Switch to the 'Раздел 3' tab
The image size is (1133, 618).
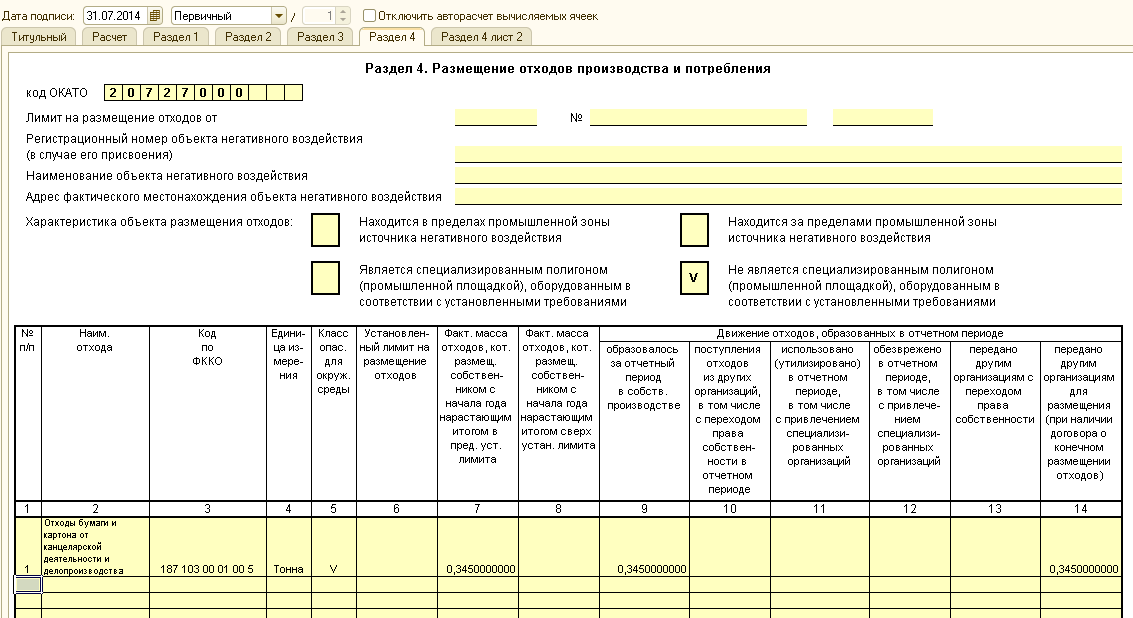320,37
